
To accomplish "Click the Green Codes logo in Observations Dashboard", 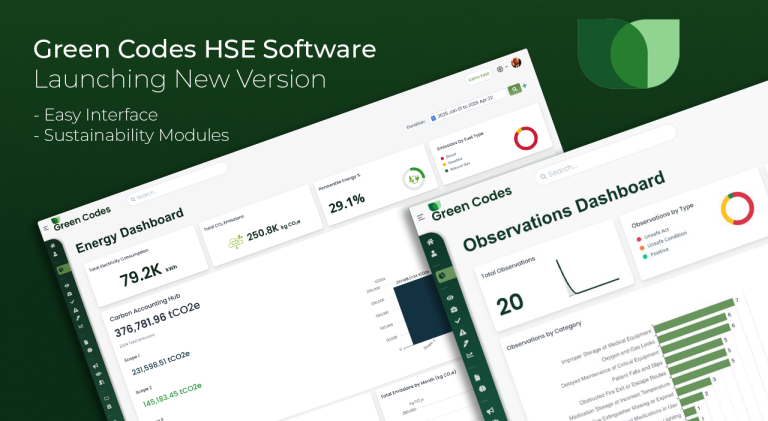I will 471,204.
